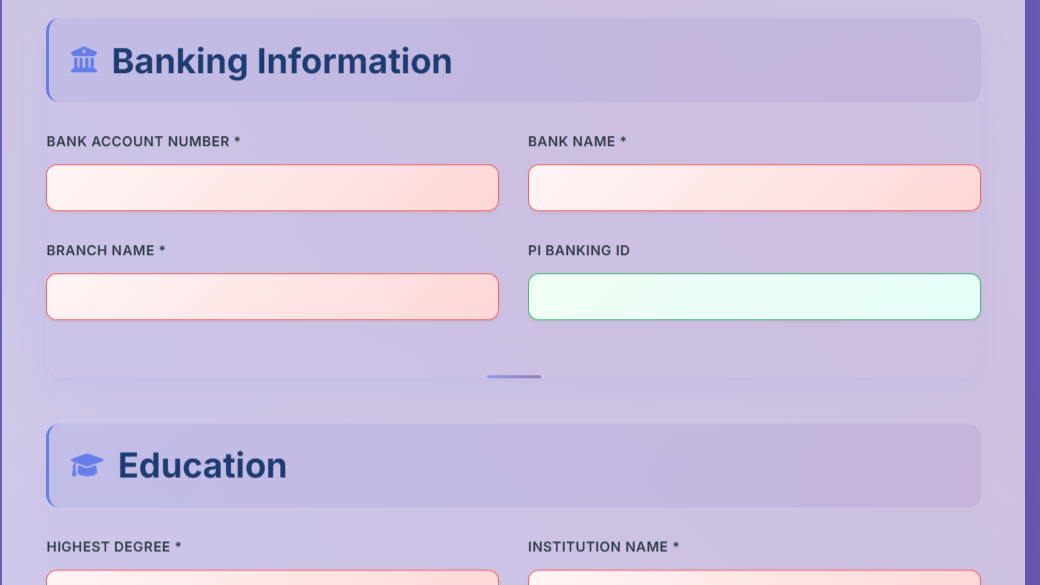Click inside the Branch Name field
Screen dimensions: 1040x585
tap(273, 296)
